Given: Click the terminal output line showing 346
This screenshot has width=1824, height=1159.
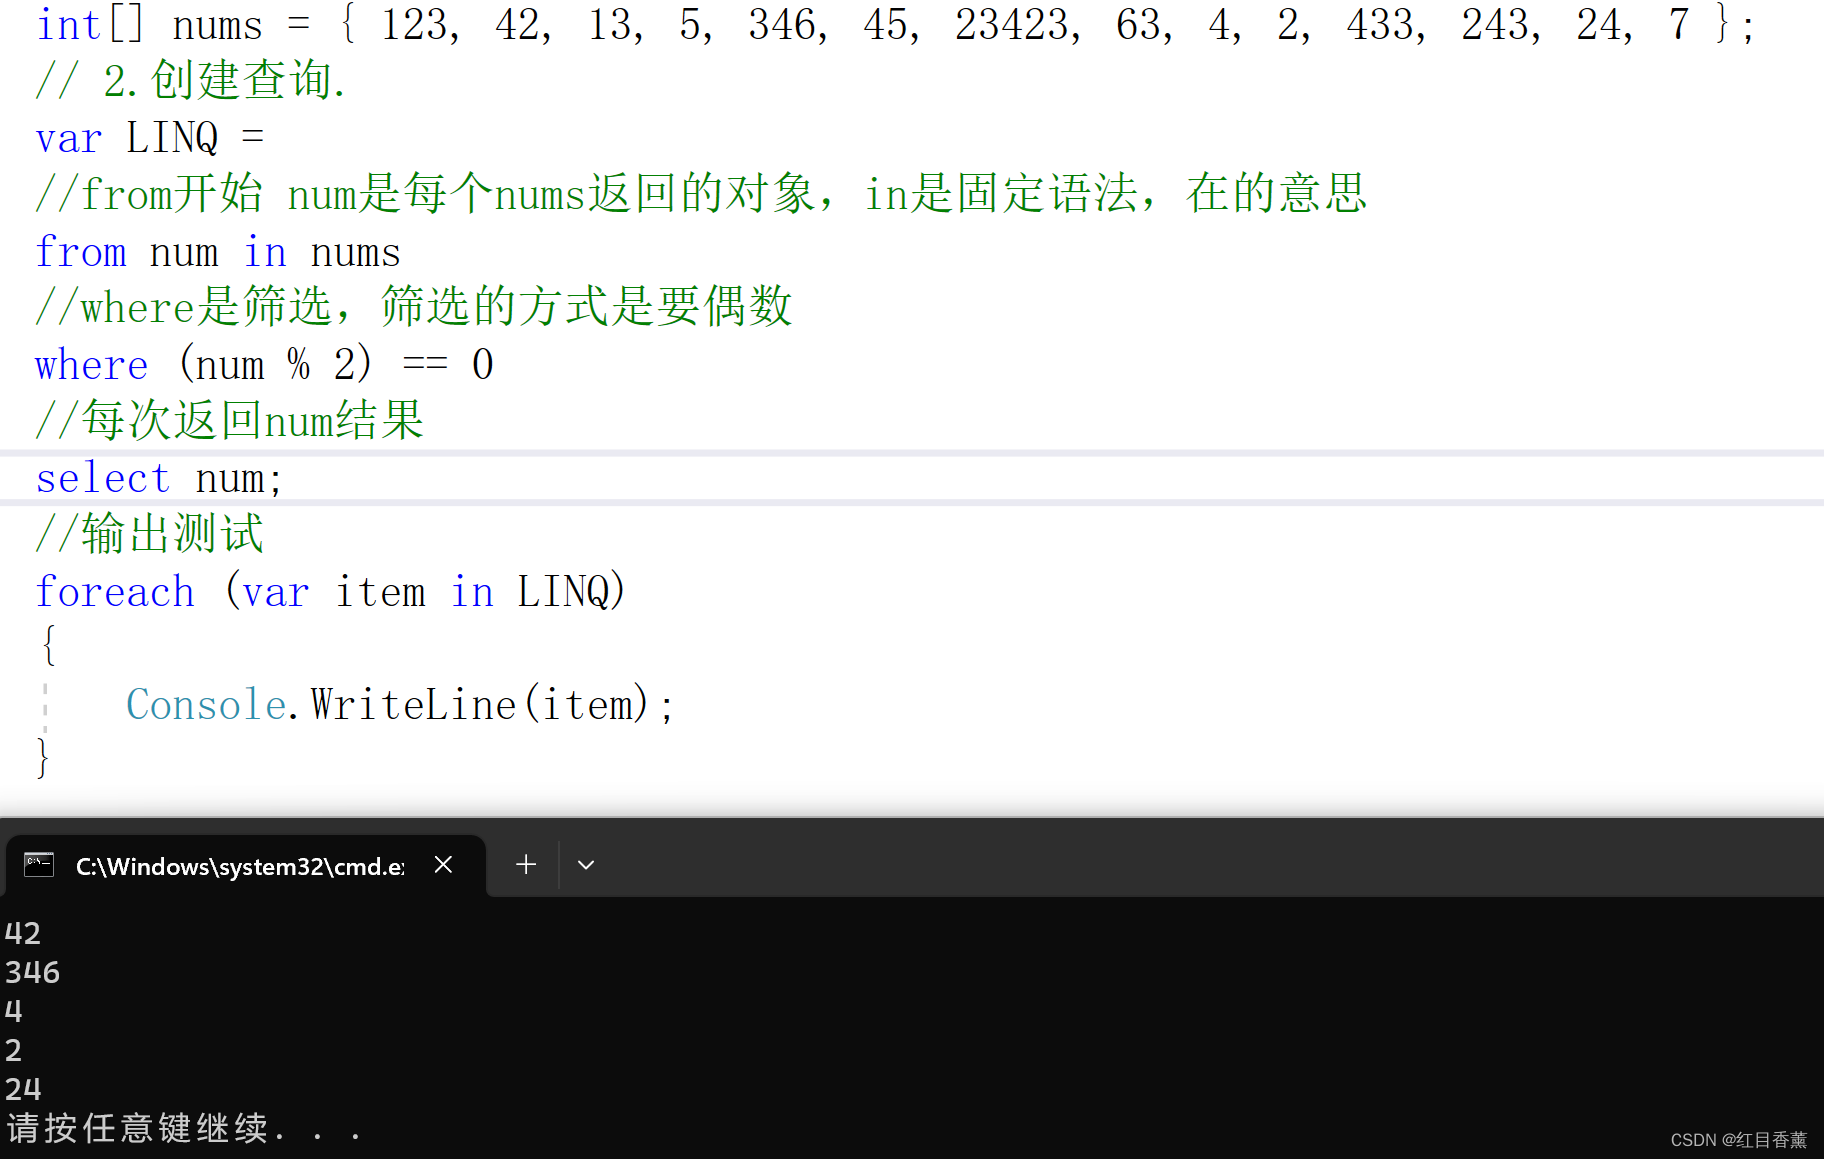Looking at the screenshot, I should pyautogui.click(x=31, y=971).
